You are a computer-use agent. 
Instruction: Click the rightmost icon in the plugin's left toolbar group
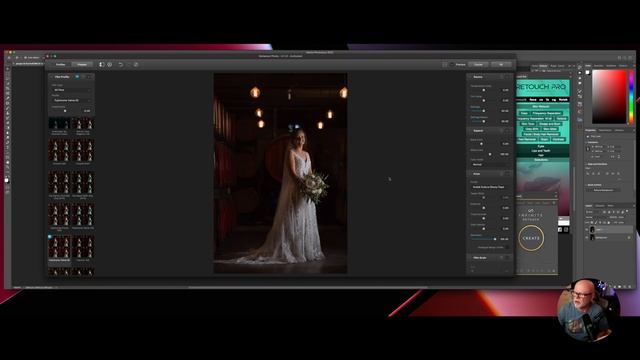(x=136, y=64)
